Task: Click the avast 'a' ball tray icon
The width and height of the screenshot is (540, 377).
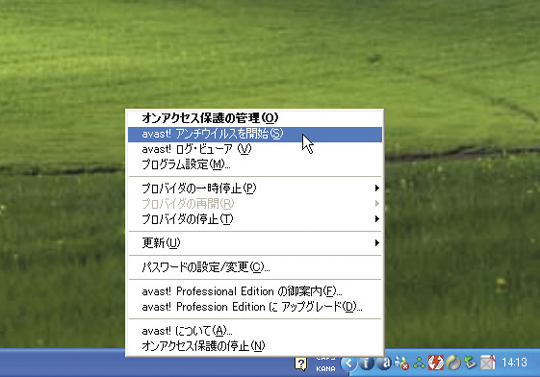Action: coord(384,363)
